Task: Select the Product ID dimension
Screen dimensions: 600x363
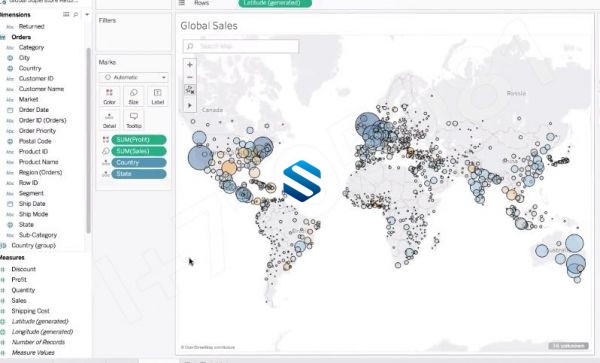Action: tap(33, 151)
